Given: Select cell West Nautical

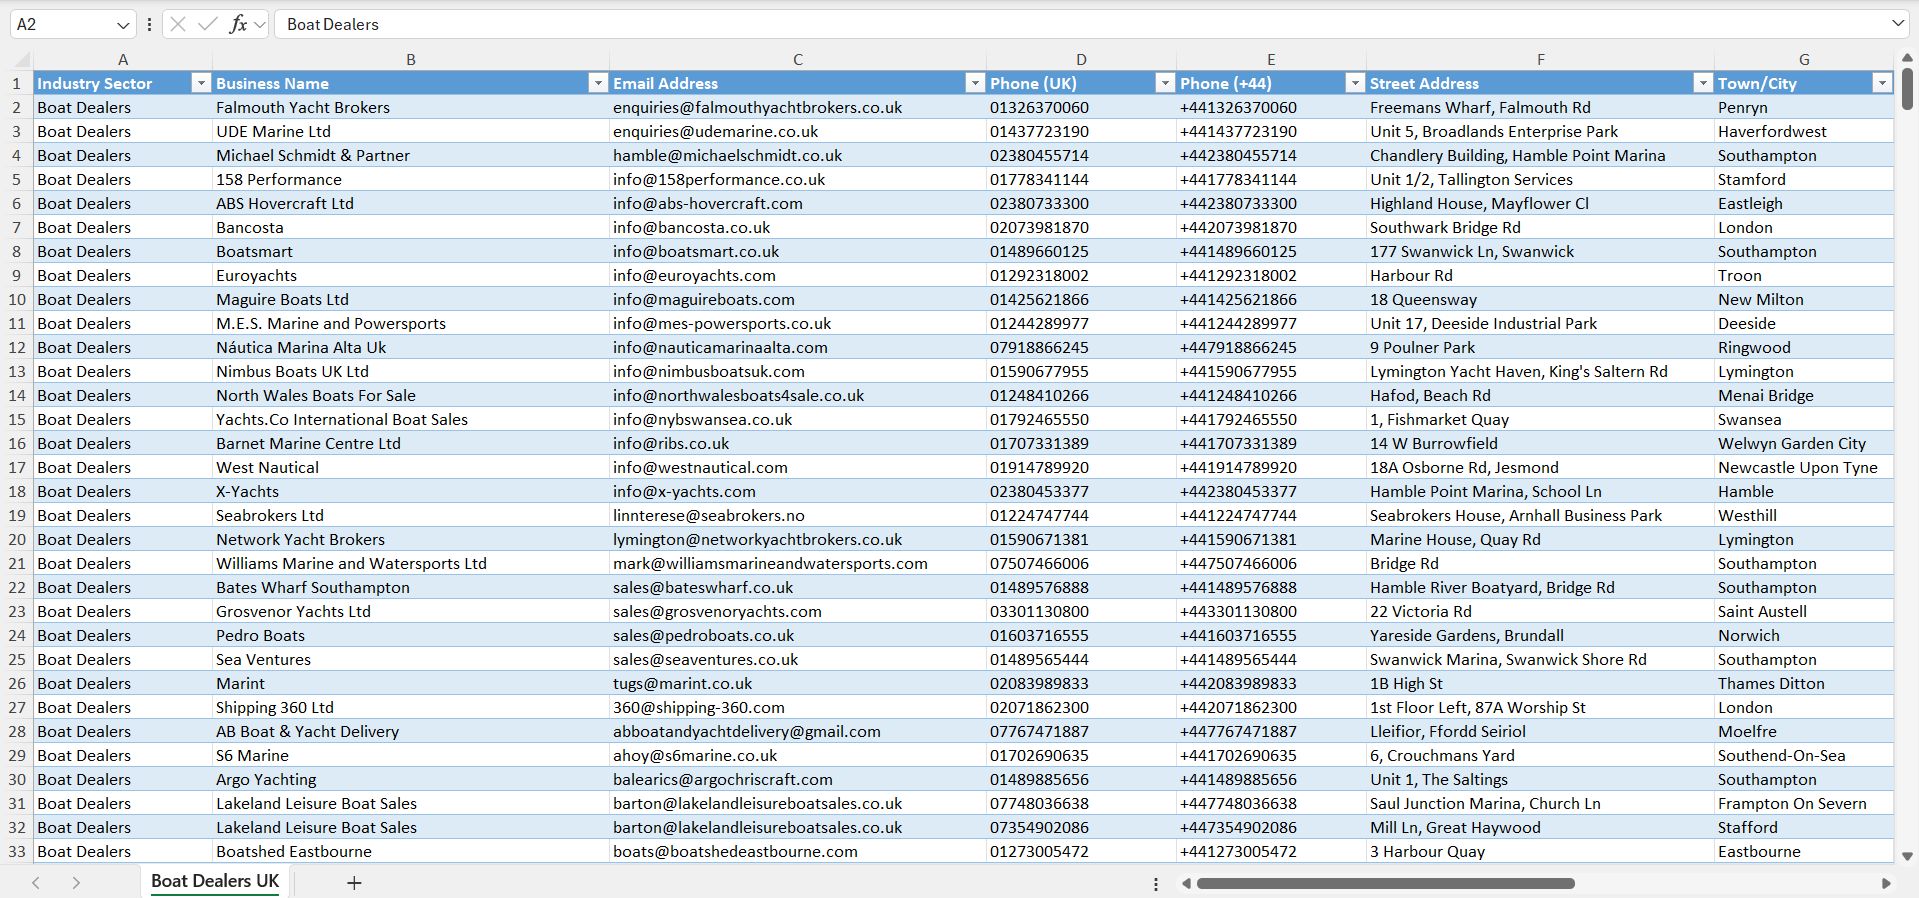Looking at the screenshot, I should [x=411, y=467].
